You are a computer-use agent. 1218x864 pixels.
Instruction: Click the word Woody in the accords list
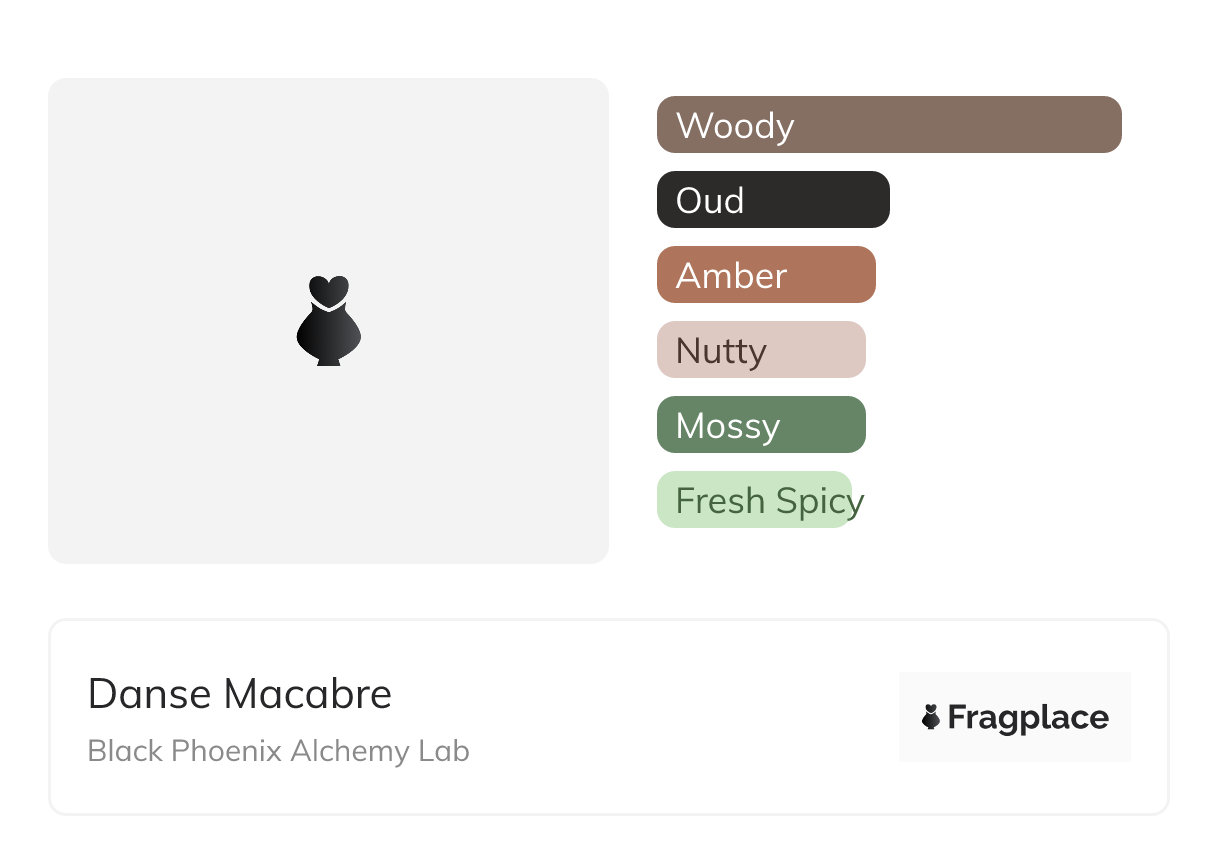tap(735, 126)
